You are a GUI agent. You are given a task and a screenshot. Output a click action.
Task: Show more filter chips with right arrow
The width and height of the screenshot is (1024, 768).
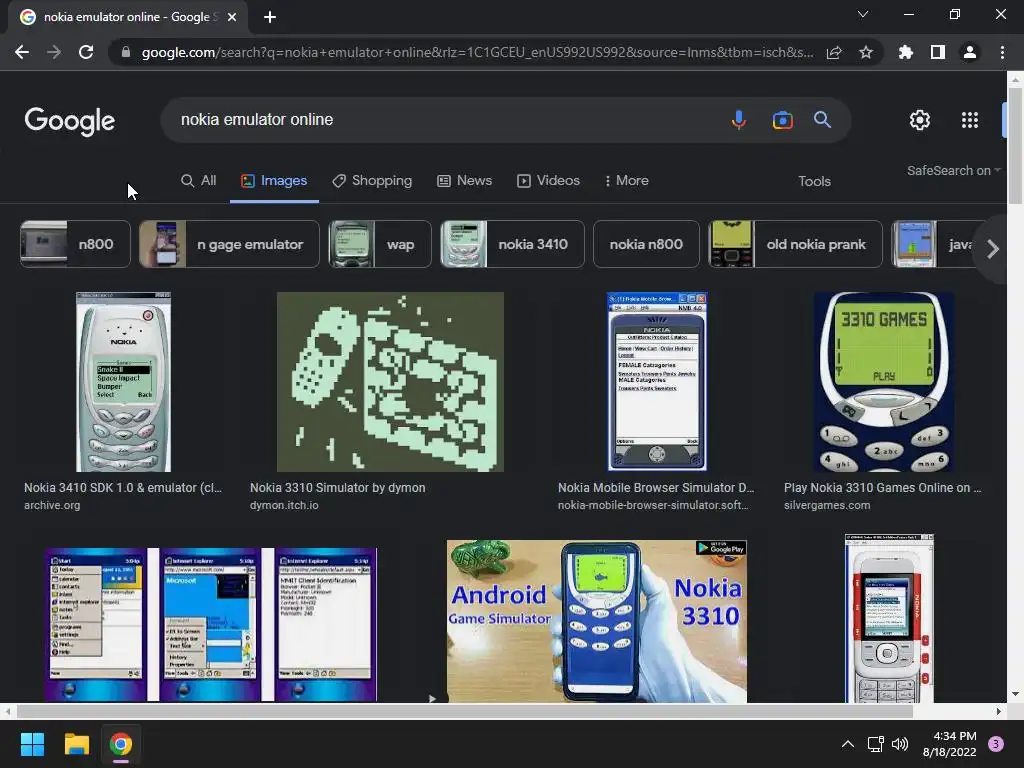(x=993, y=249)
